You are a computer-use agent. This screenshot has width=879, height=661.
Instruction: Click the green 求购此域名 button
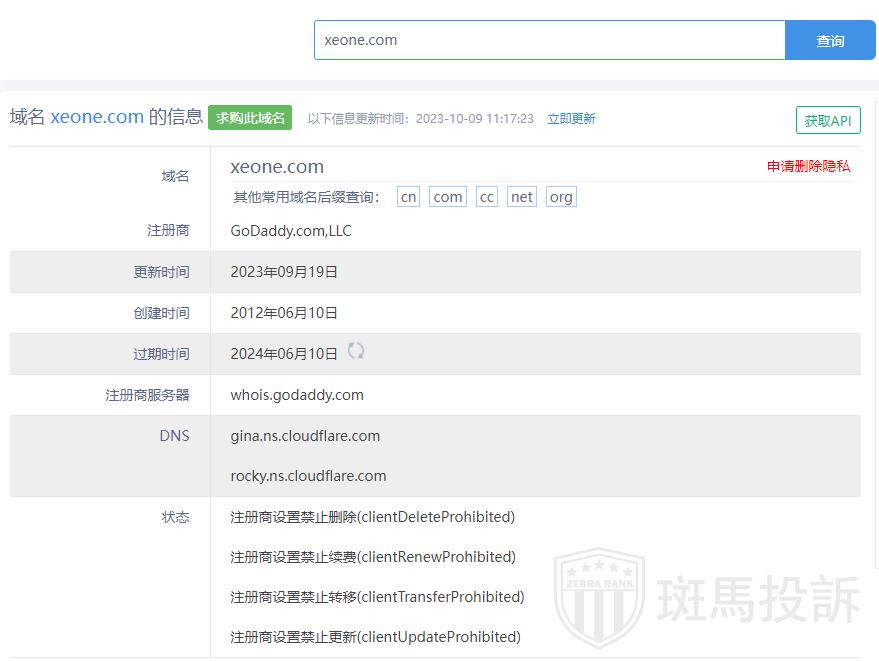click(x=250, y=117)
